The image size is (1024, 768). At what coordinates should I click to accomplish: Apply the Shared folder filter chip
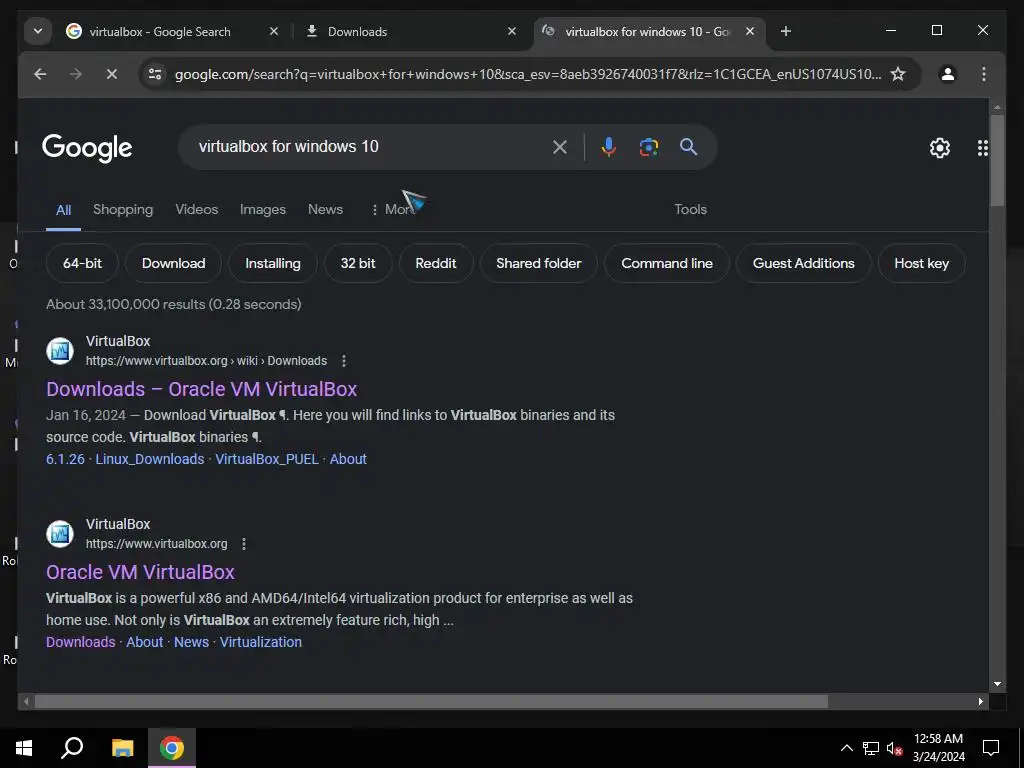click(x=538, y=263)
